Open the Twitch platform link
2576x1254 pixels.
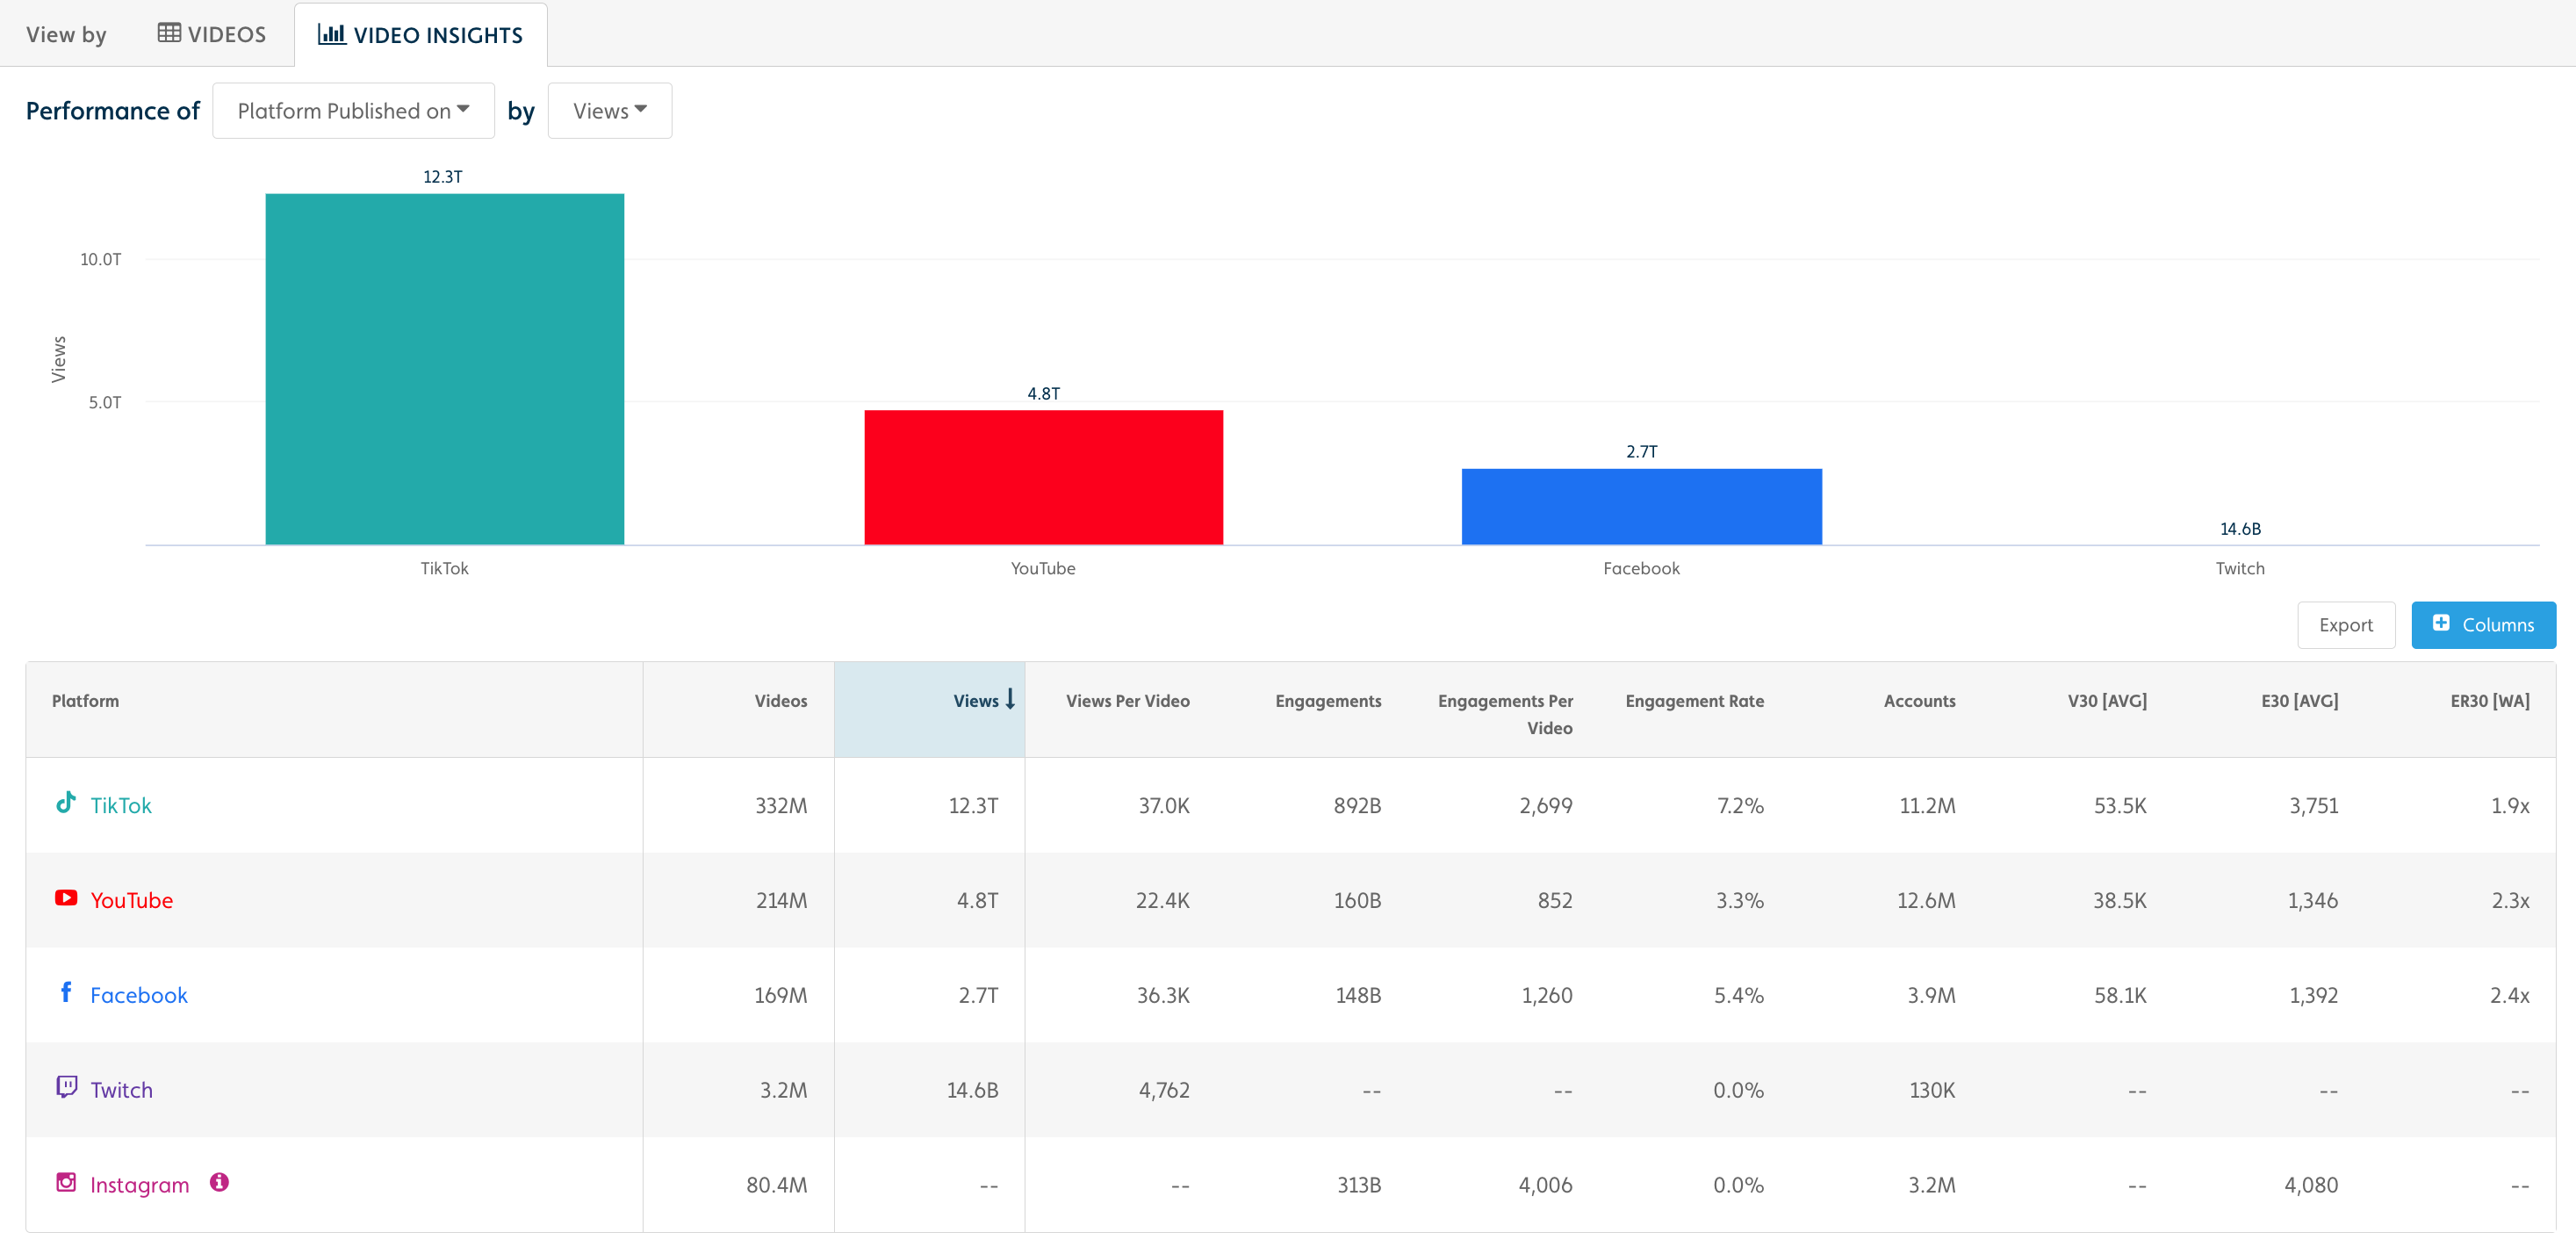click(x=121, y=1090)
